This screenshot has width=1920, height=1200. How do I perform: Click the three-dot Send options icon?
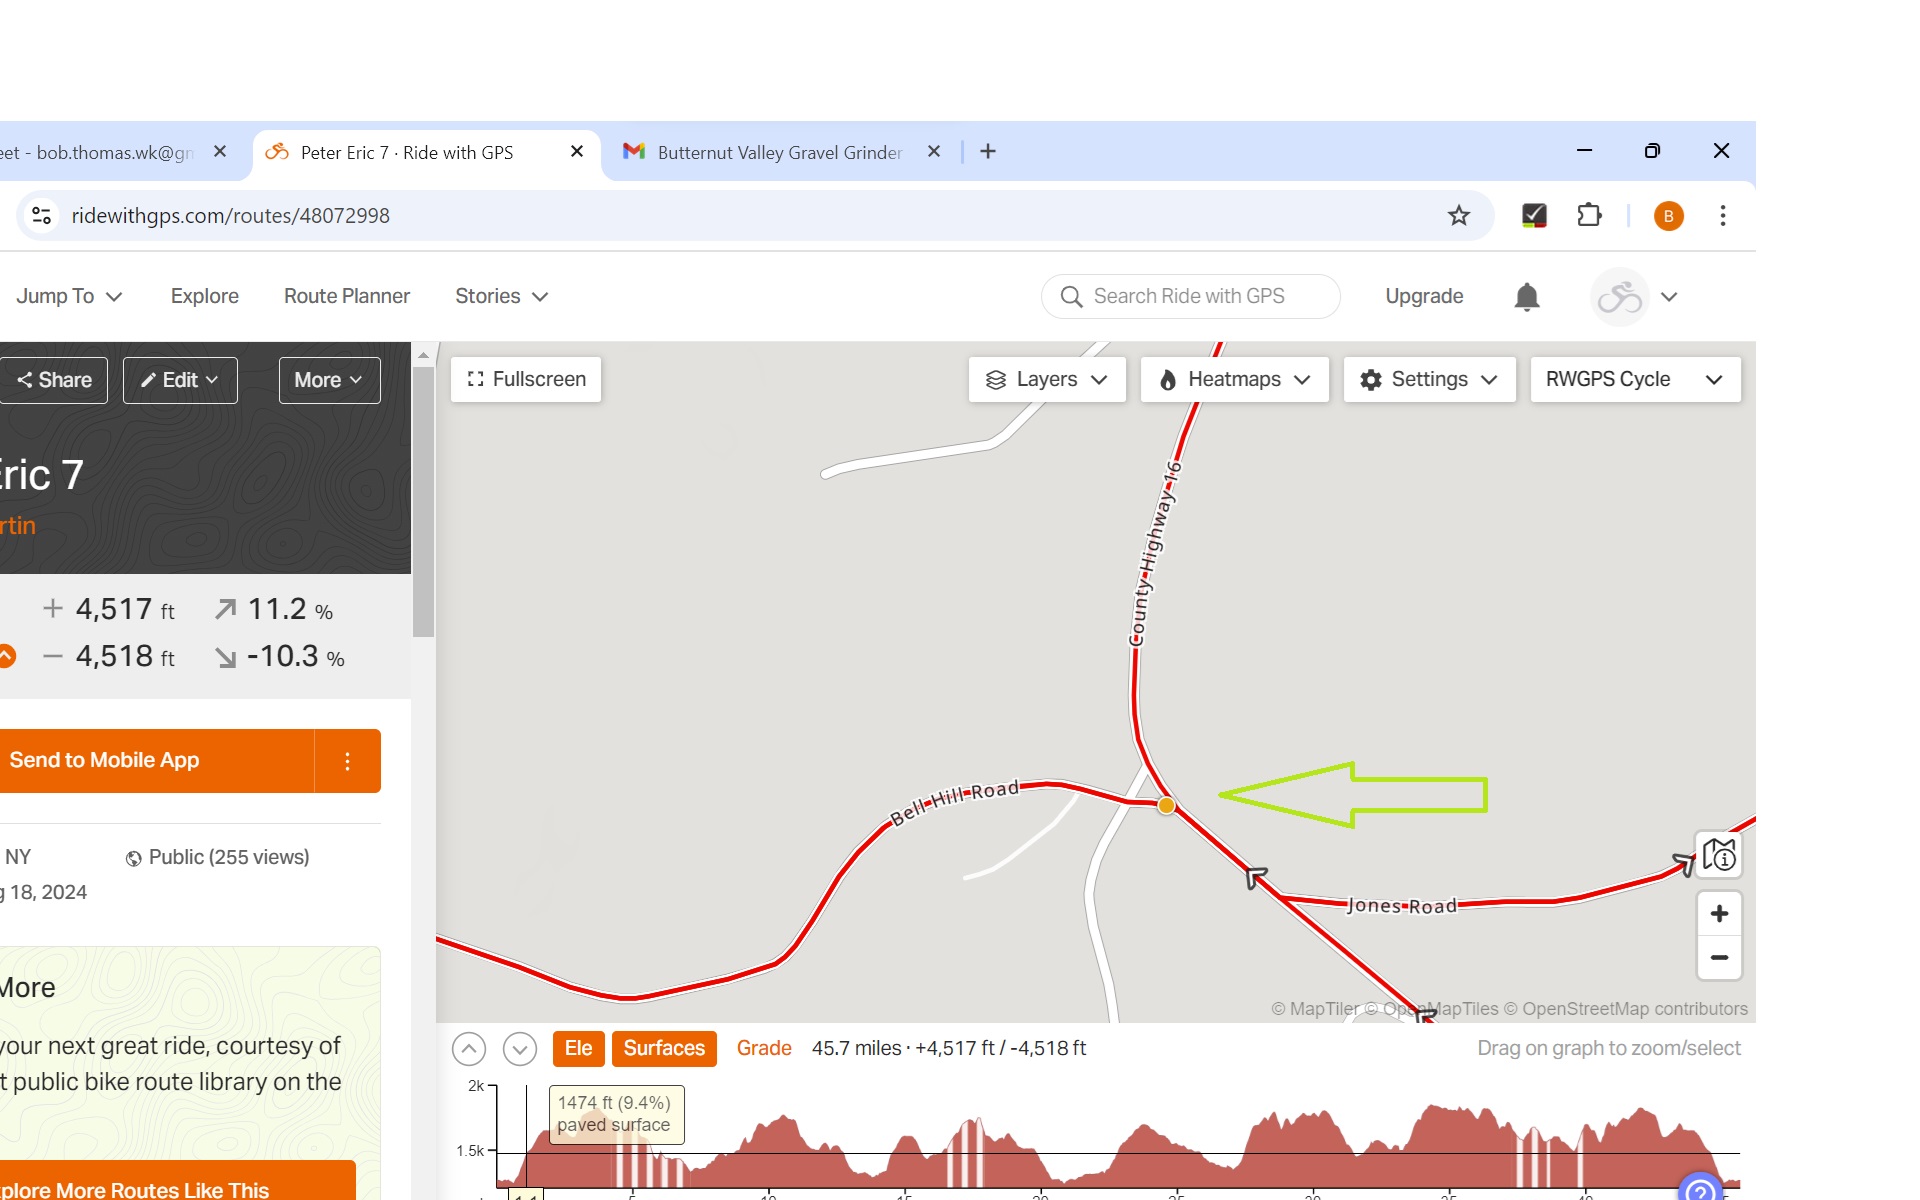pos(347,762)
